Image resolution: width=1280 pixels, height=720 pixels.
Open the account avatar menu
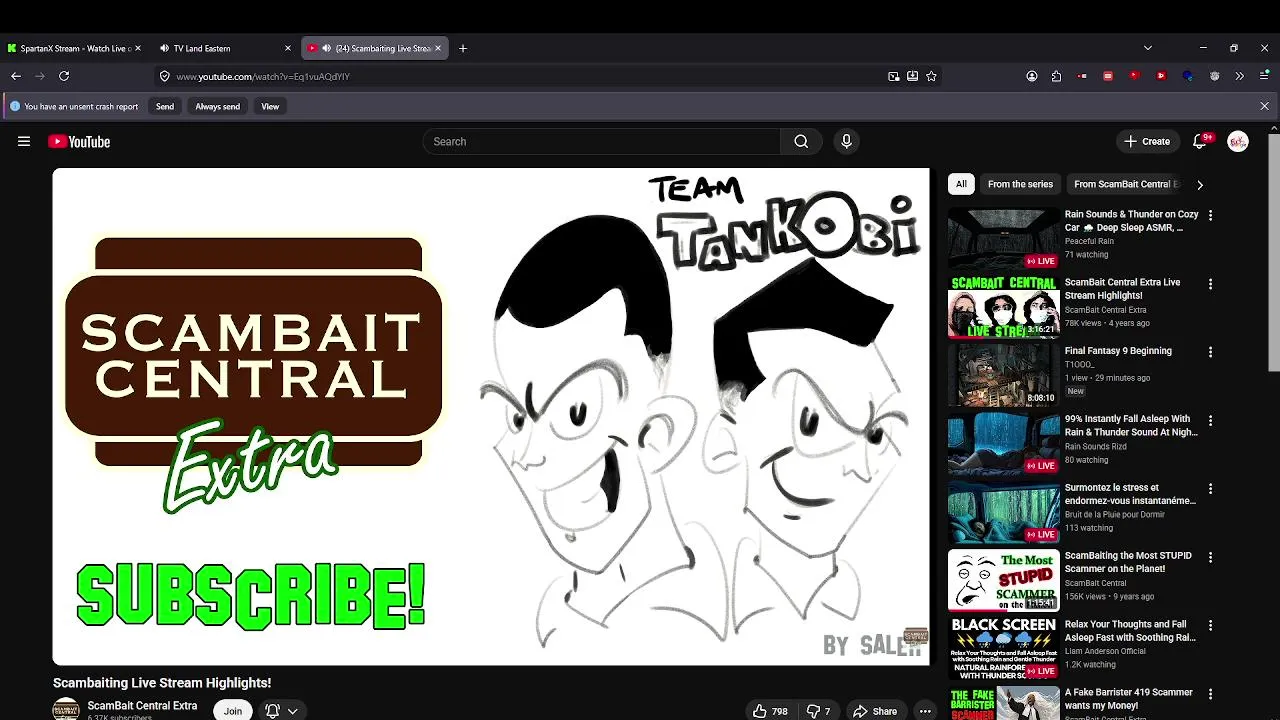[1238, 142]
